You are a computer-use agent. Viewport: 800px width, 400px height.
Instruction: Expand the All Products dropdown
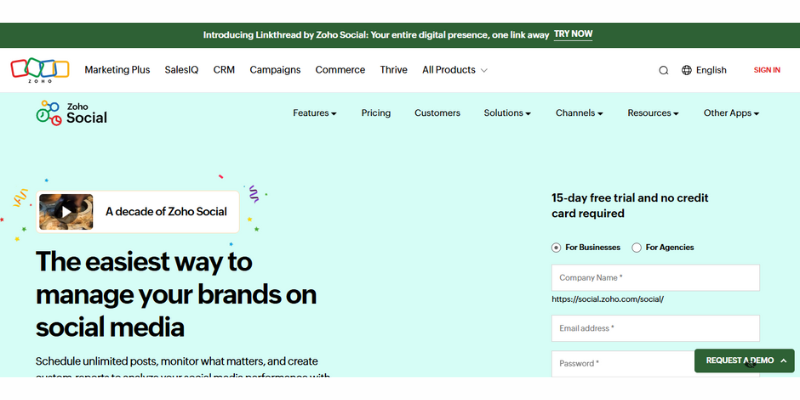454,70
